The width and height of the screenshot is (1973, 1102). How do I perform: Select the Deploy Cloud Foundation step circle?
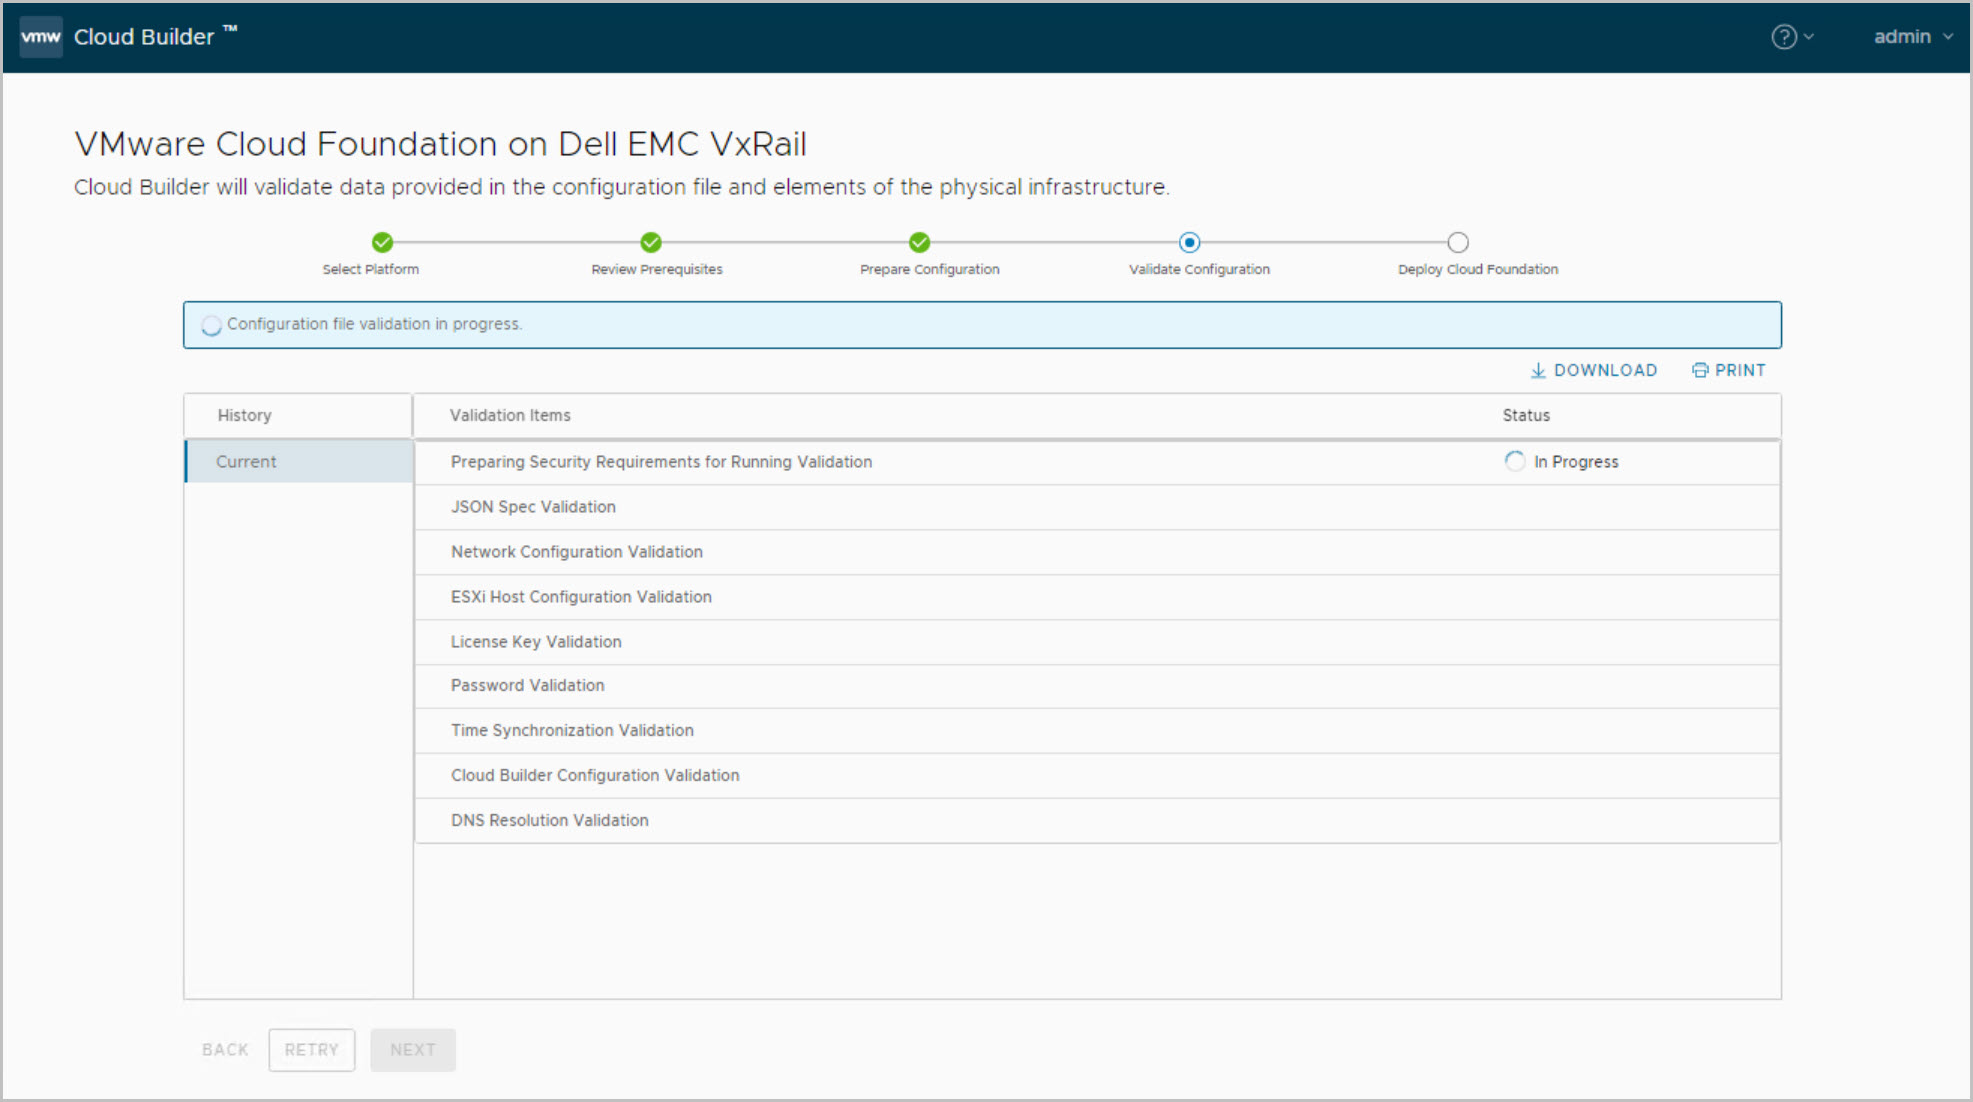tap(1458, 242)
